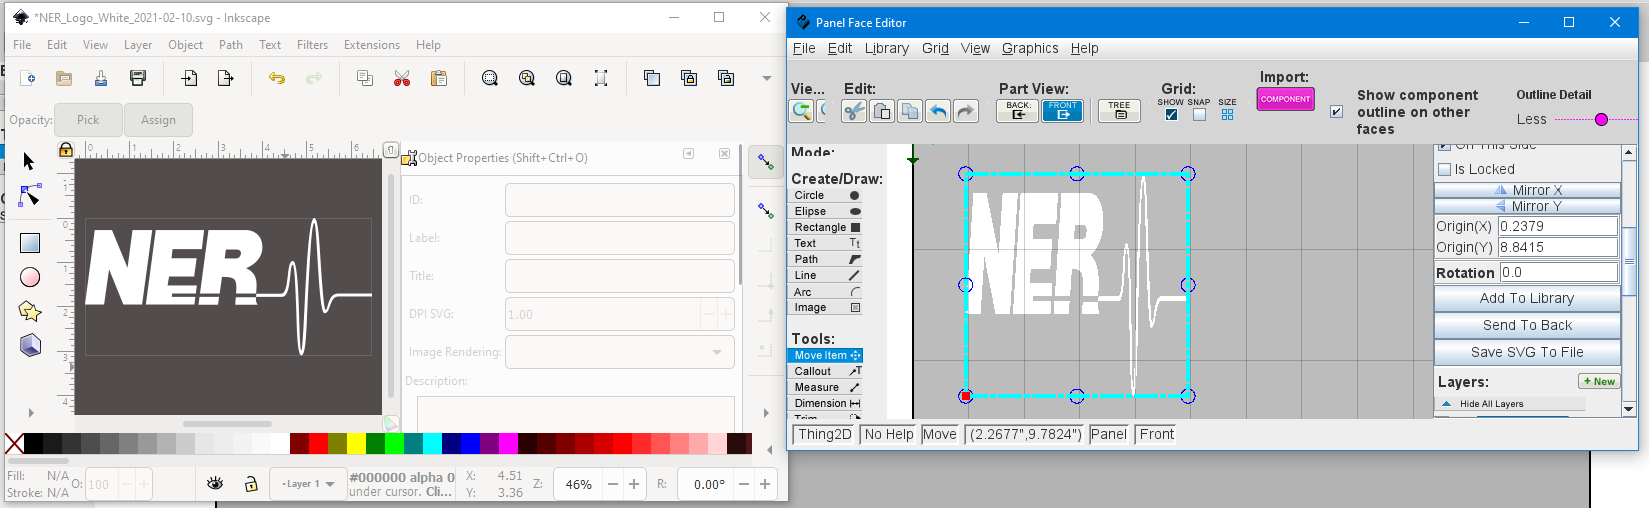Toggle layer lock in Inkscape status bar
This screenshot has width=1649, height=508.
[251, 484]
